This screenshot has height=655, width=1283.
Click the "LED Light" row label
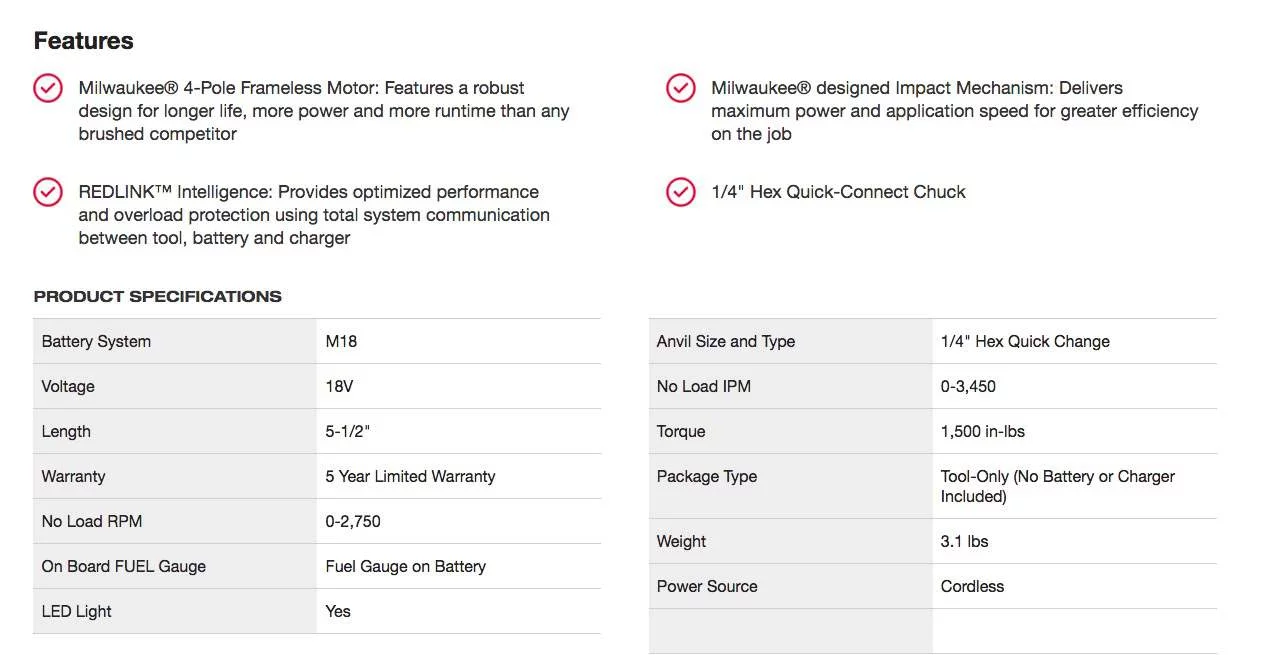click(x=76, y=611)
